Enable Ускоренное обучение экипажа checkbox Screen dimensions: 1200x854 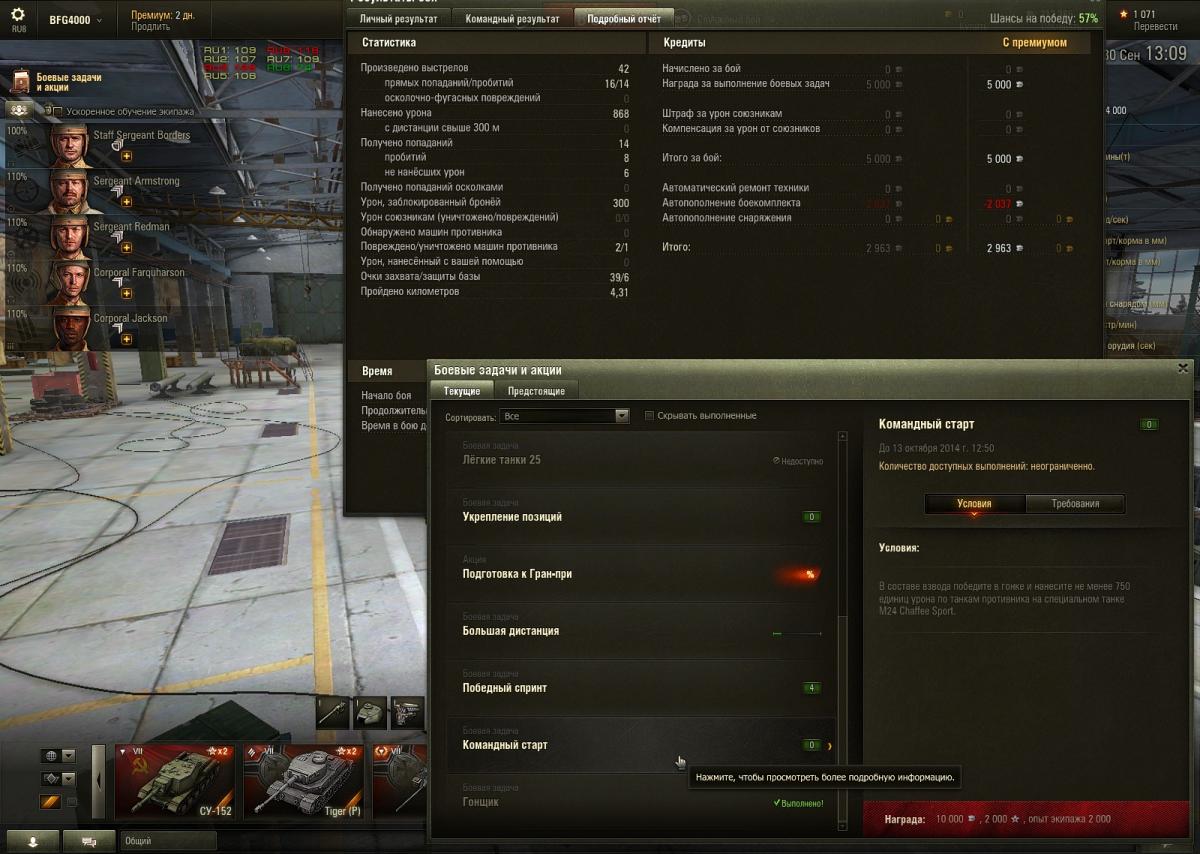(57, 111)
